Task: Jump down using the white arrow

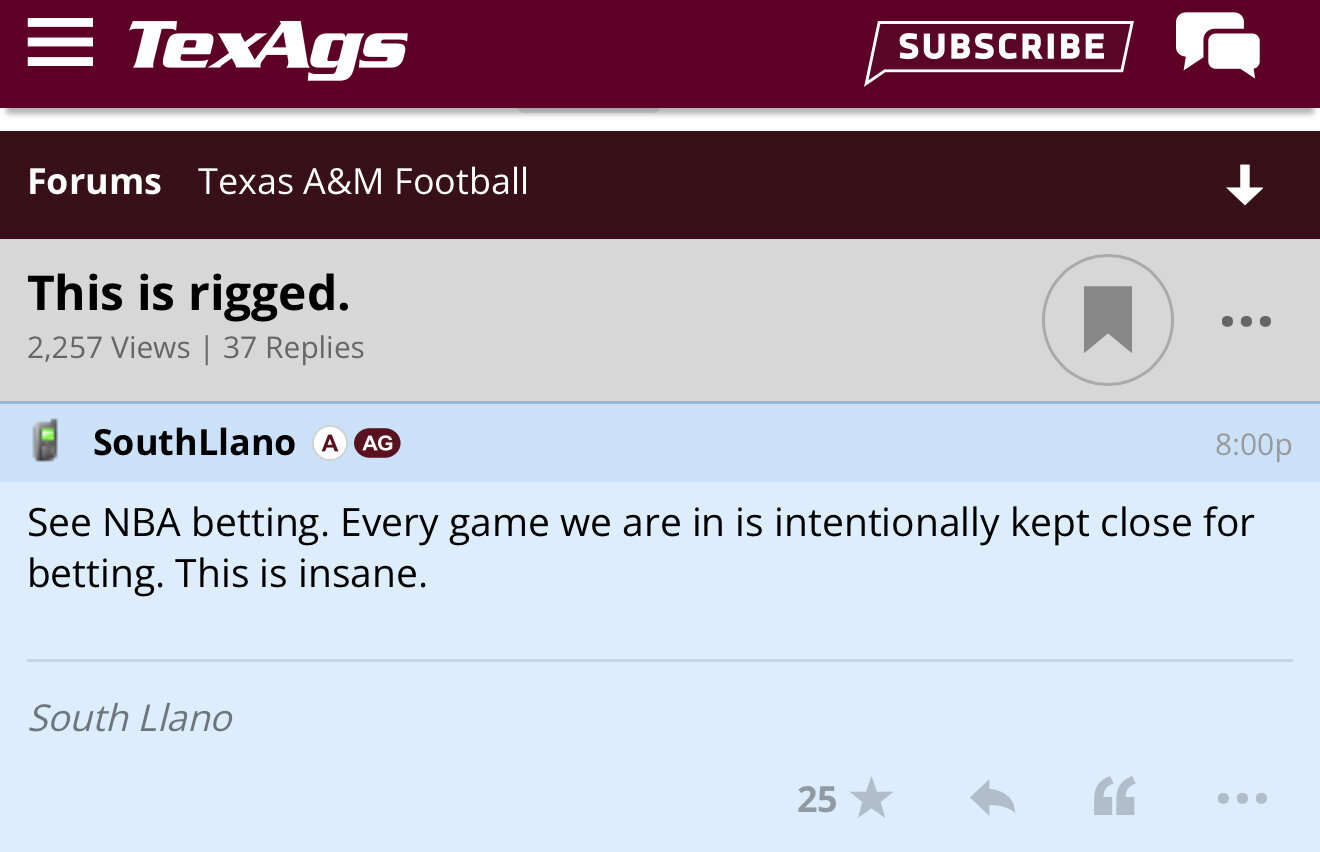Action: [1244, 185]
